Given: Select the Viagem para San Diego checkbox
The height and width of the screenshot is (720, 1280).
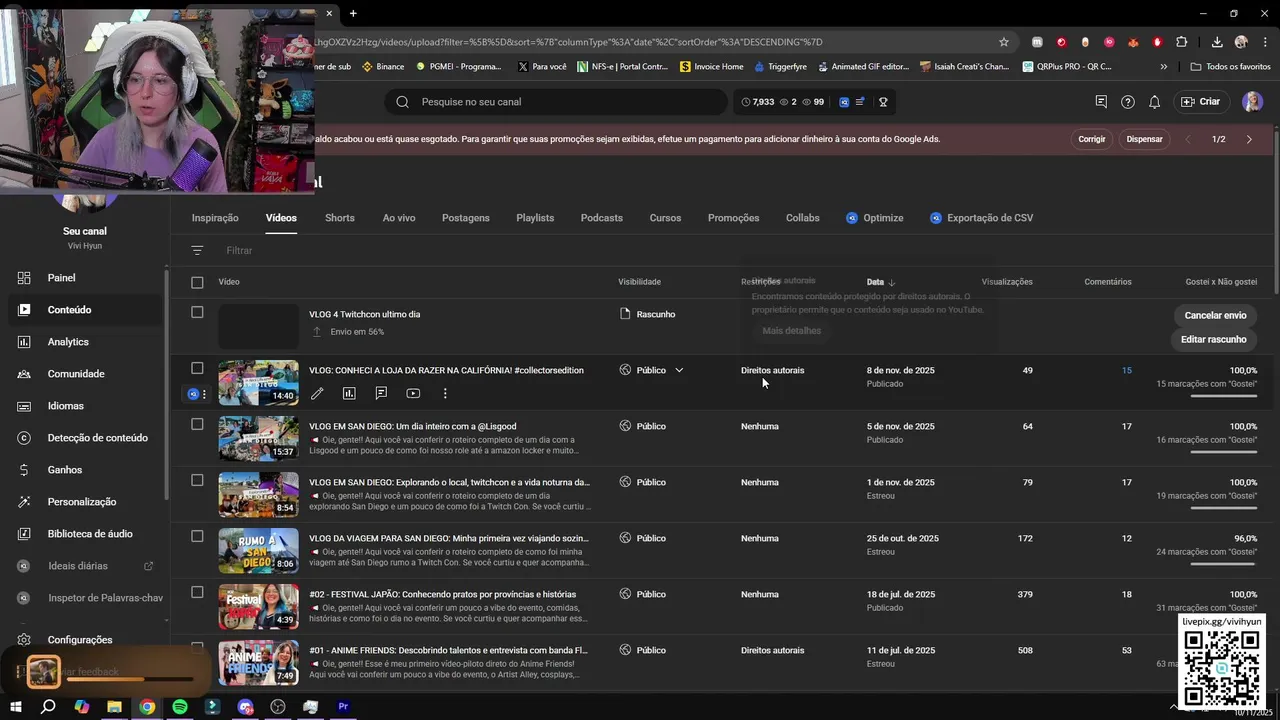Looking at the screenshot, I should point(197,536).
